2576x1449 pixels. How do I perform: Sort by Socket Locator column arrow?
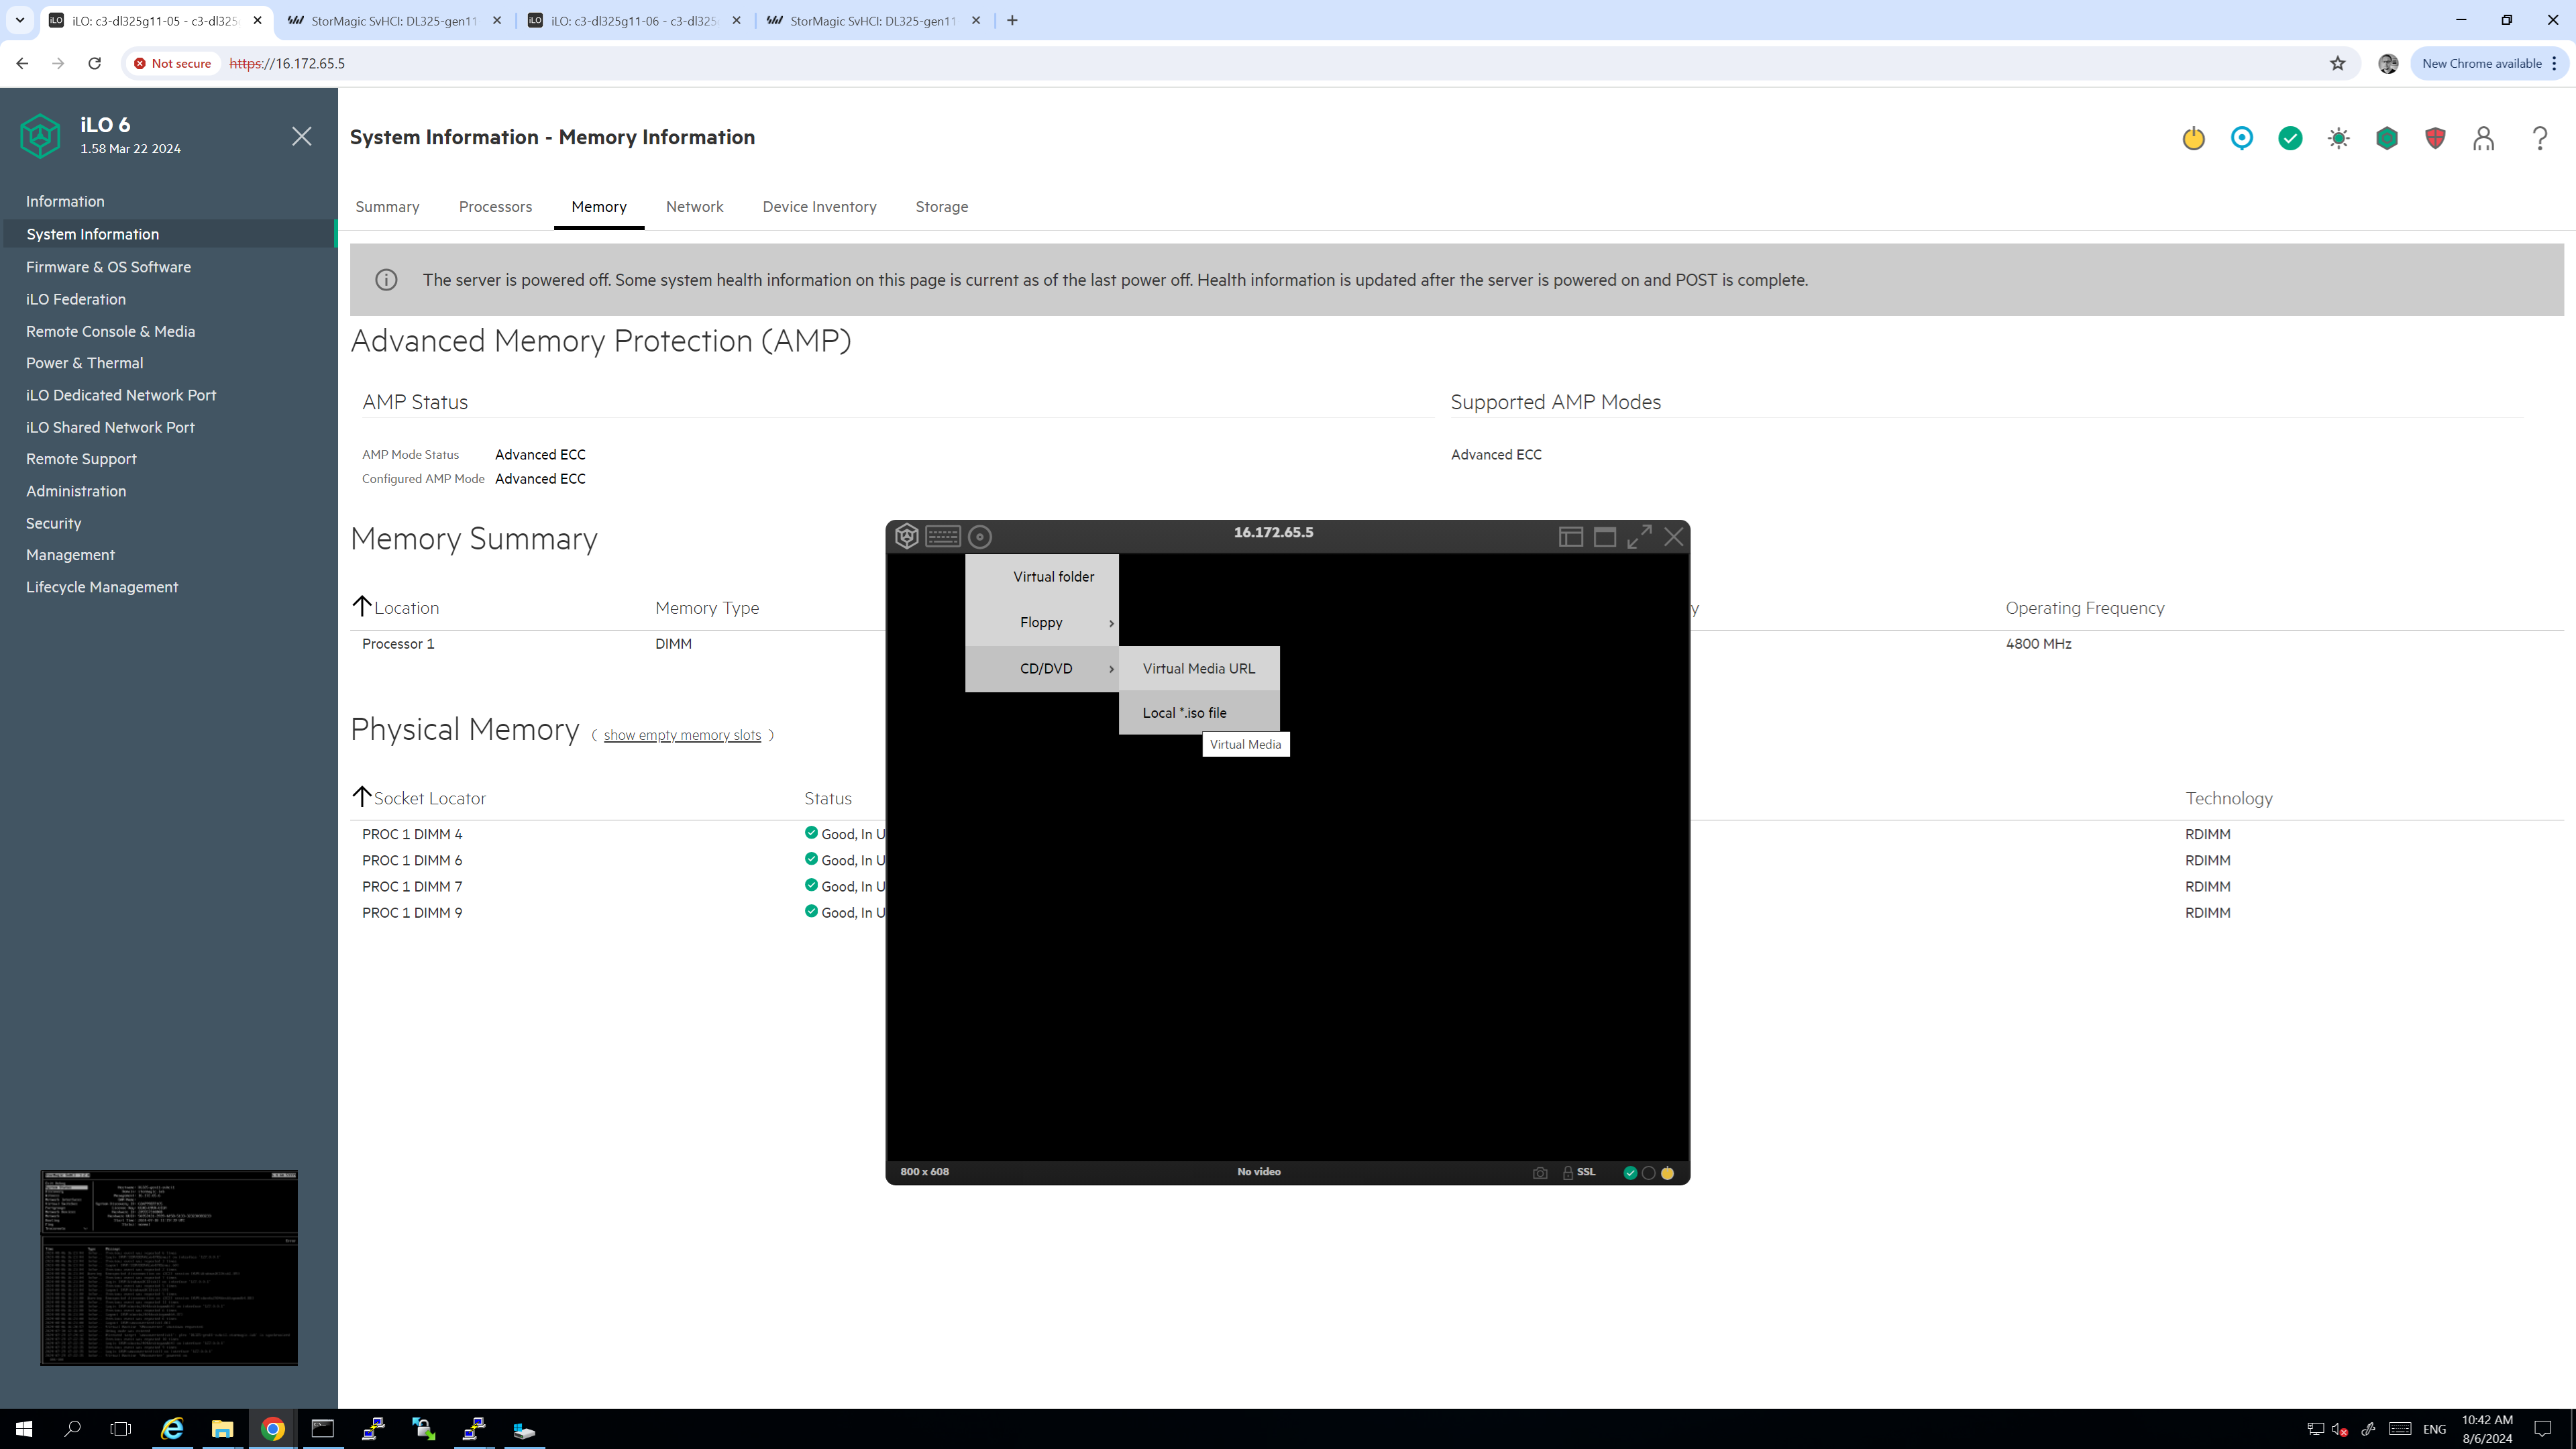(x=362, y=796)
